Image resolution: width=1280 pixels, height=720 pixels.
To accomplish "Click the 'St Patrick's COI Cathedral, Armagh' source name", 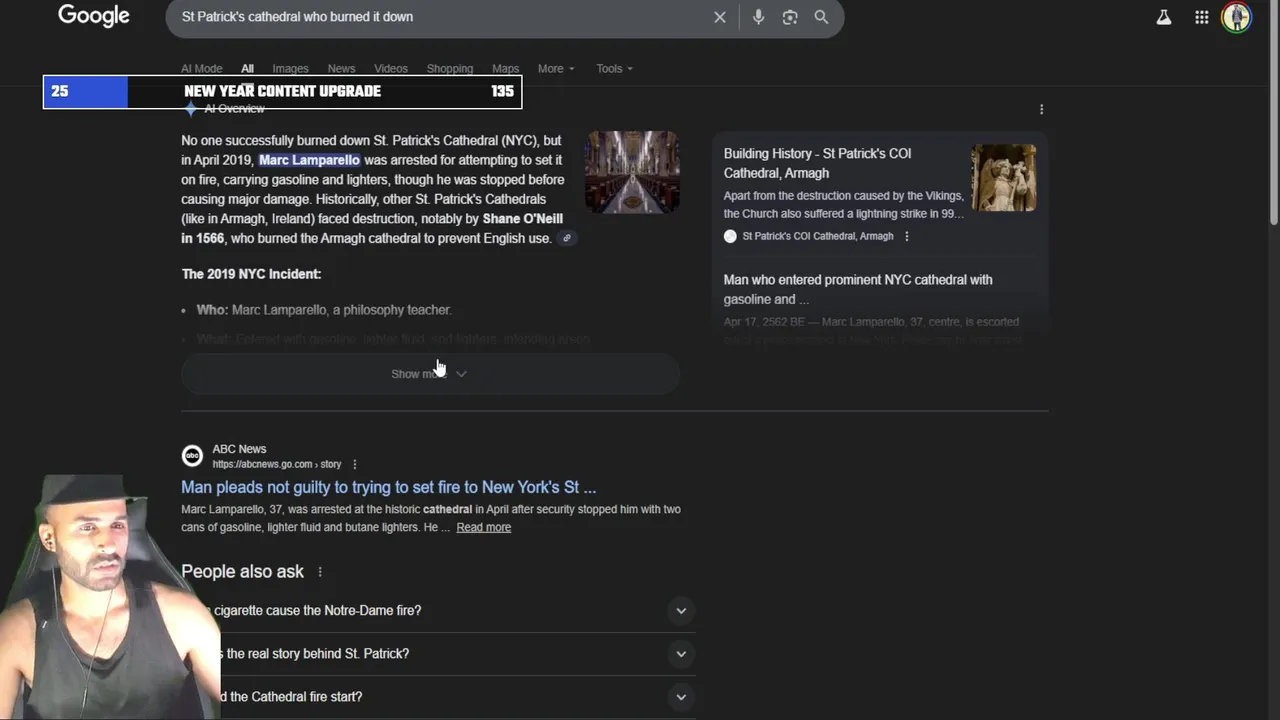I will (x=818, y=236).
